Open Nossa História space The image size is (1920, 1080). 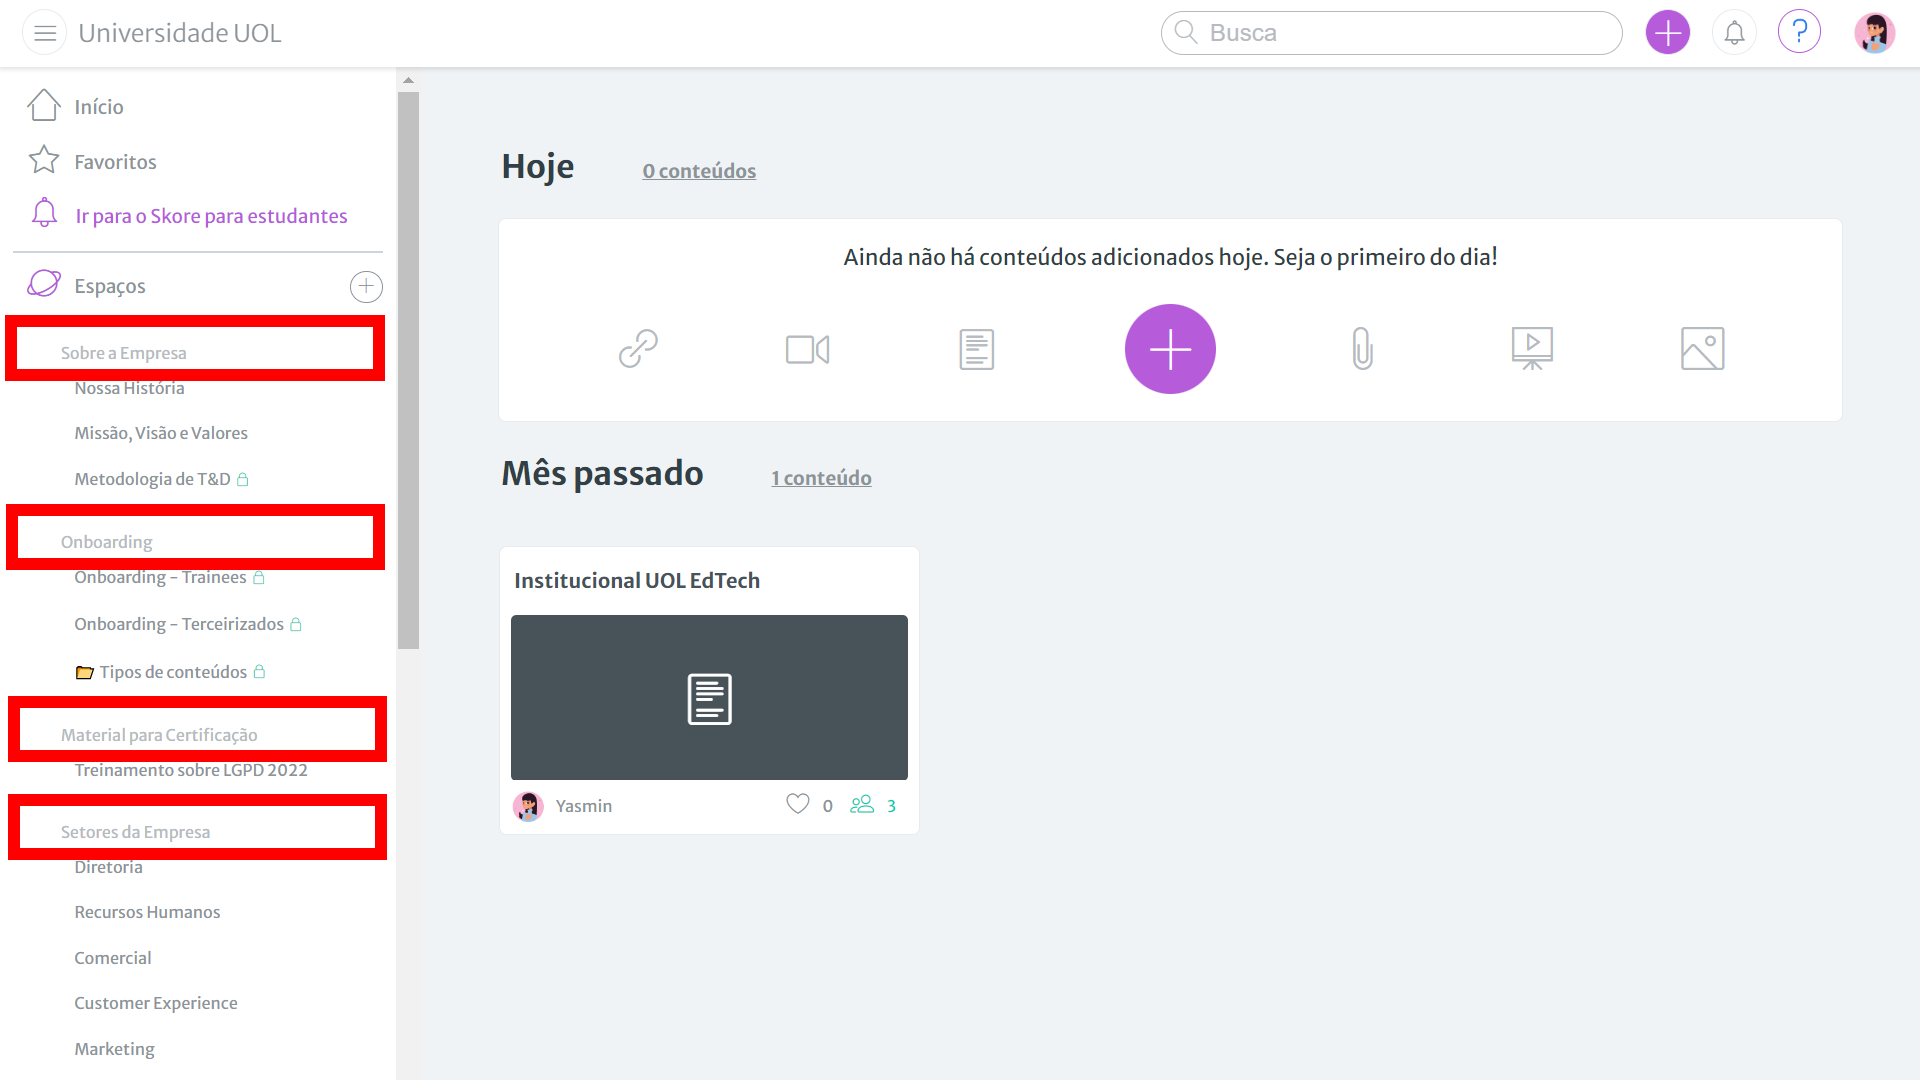[x=129, y=388]
